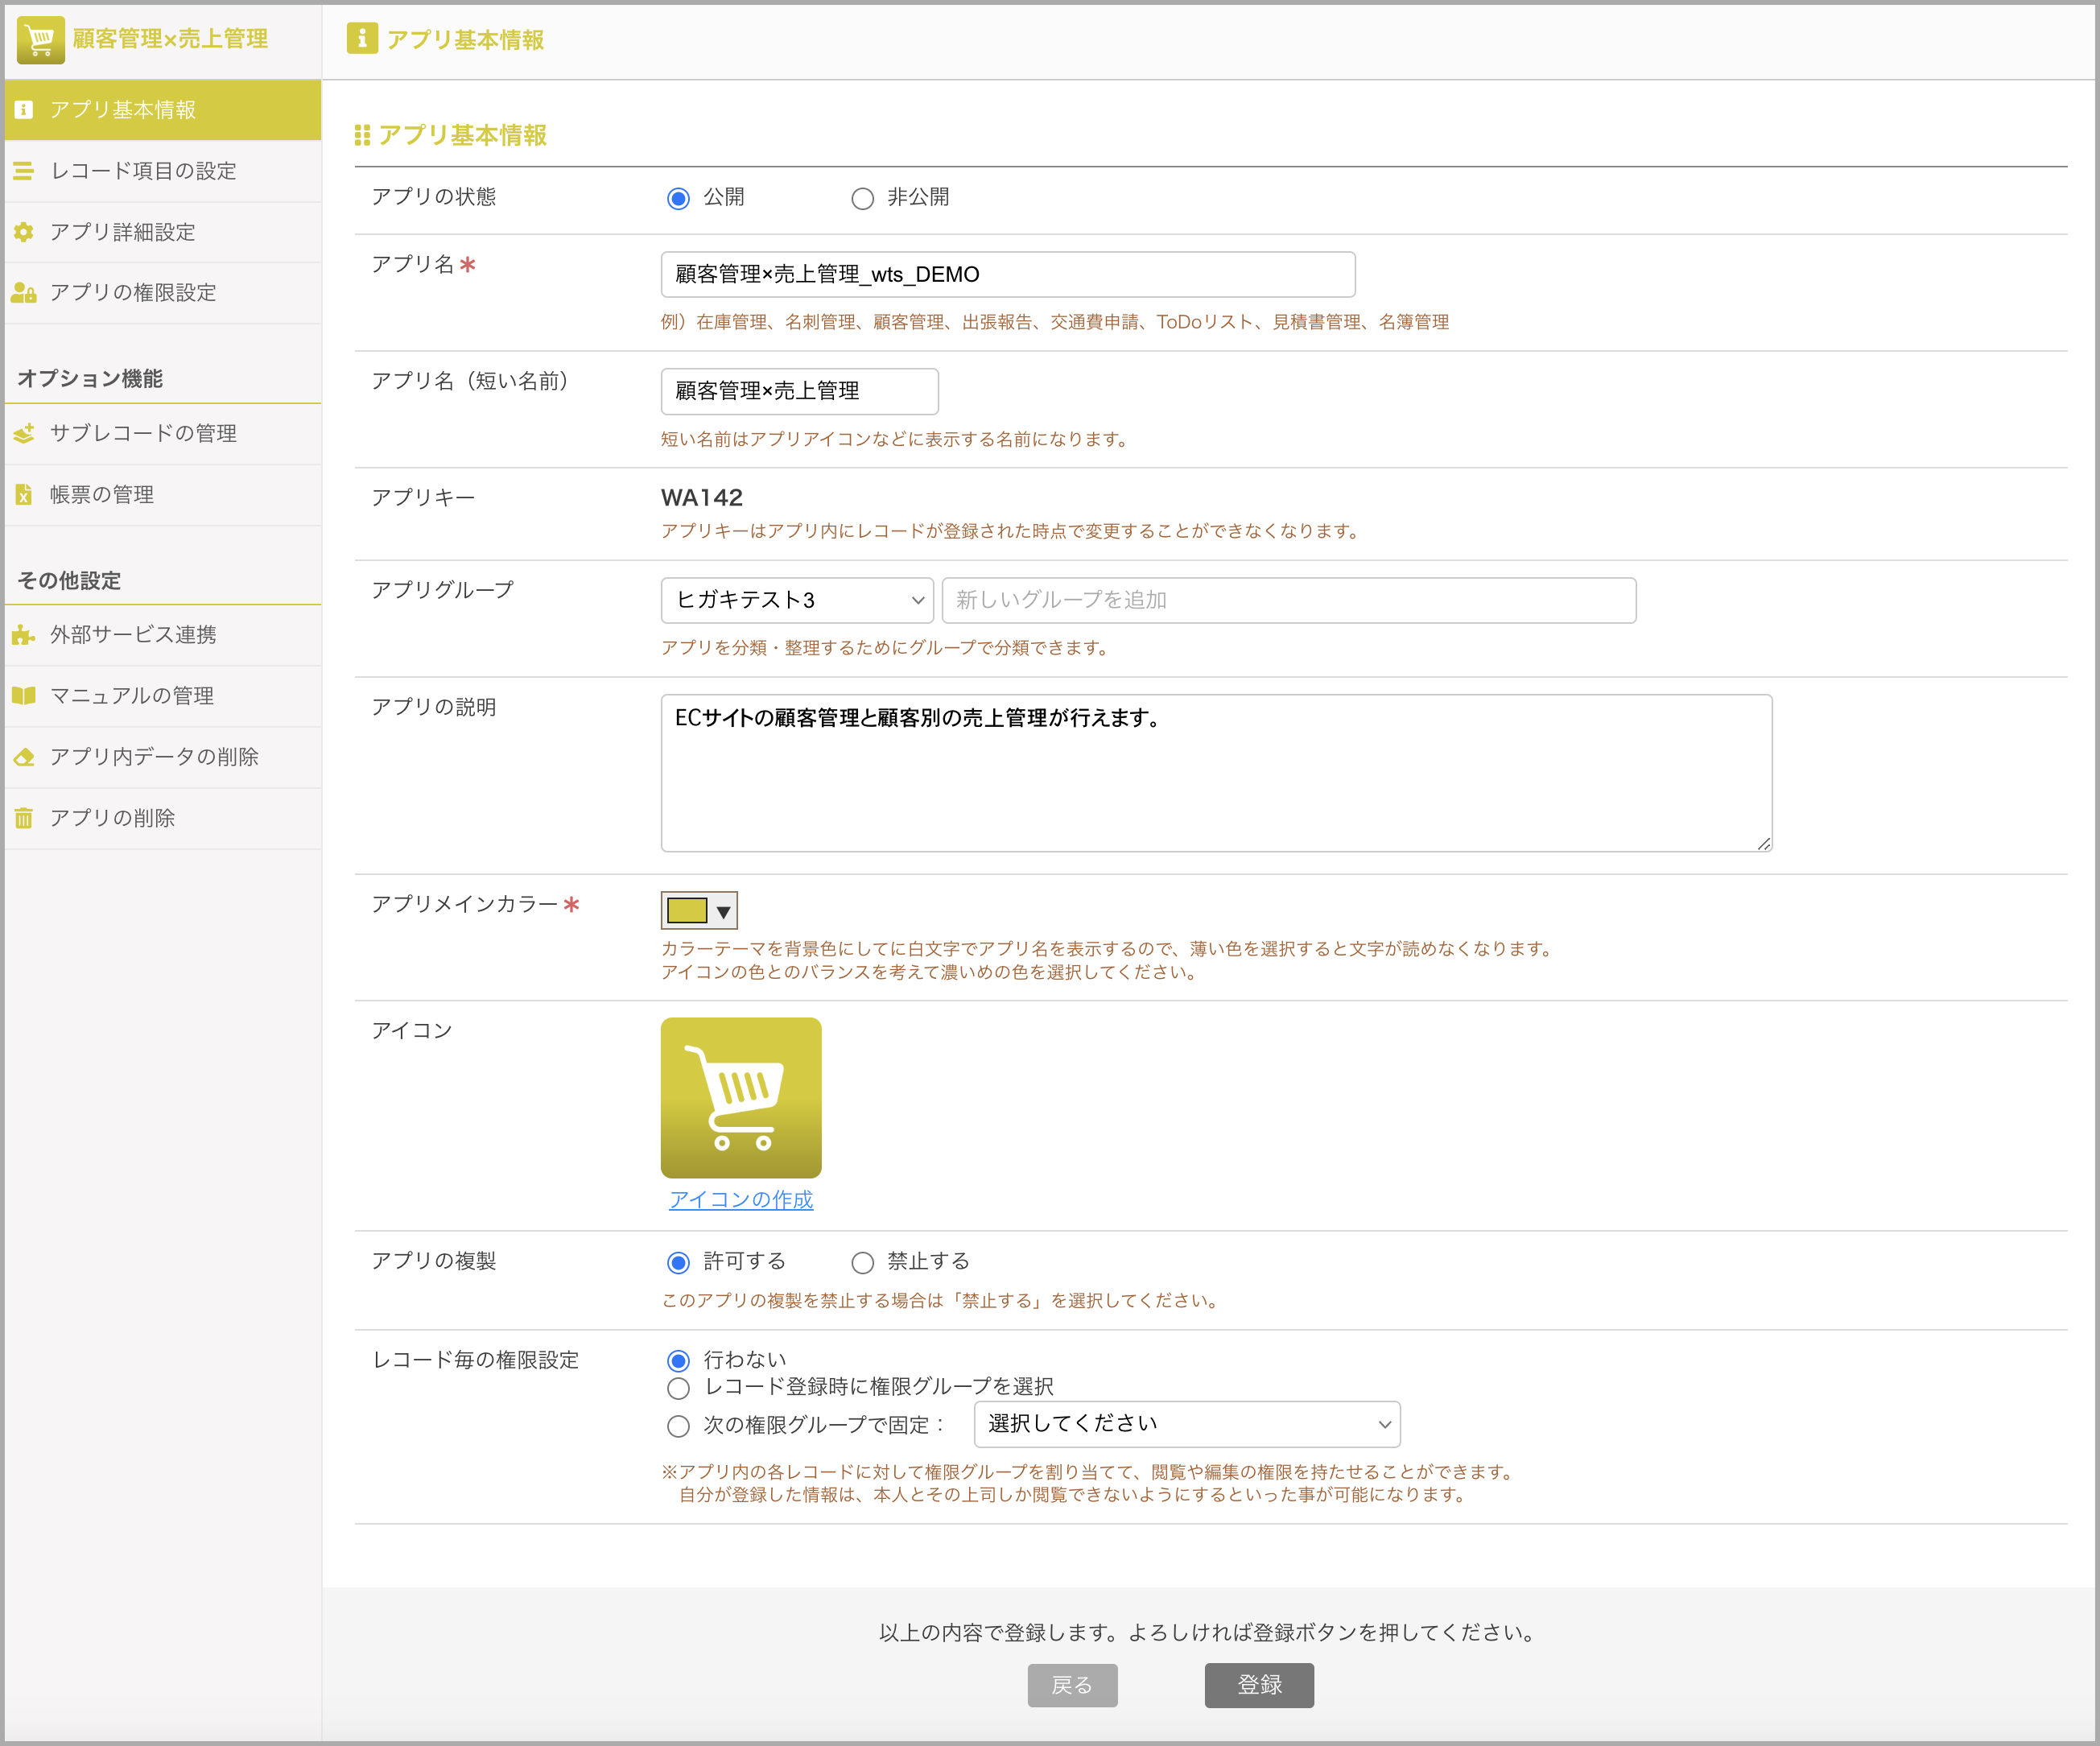Click the info icon in the page header
The width and height of the screenshot is (2100, 1746).
coord(362,39)
